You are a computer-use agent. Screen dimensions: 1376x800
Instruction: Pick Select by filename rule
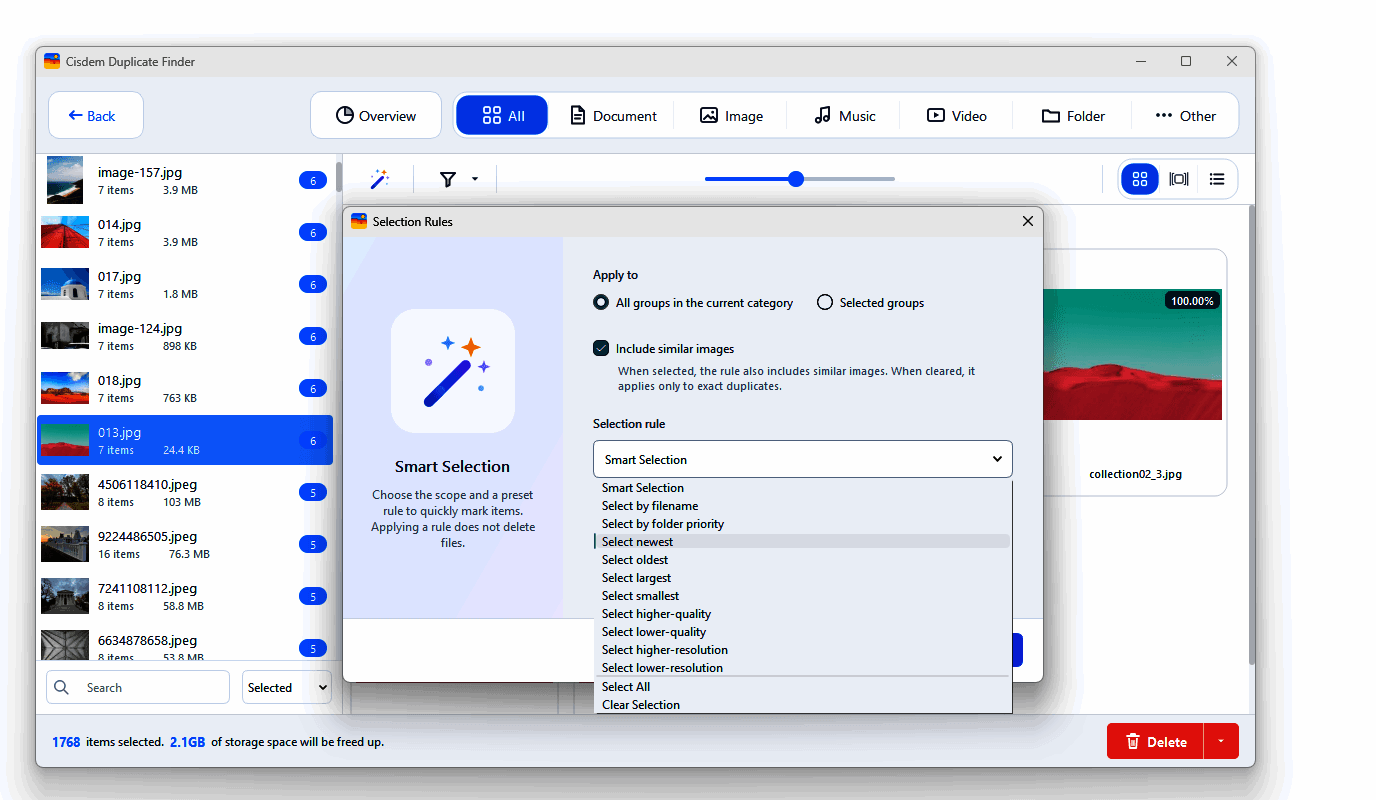(802, 506)
